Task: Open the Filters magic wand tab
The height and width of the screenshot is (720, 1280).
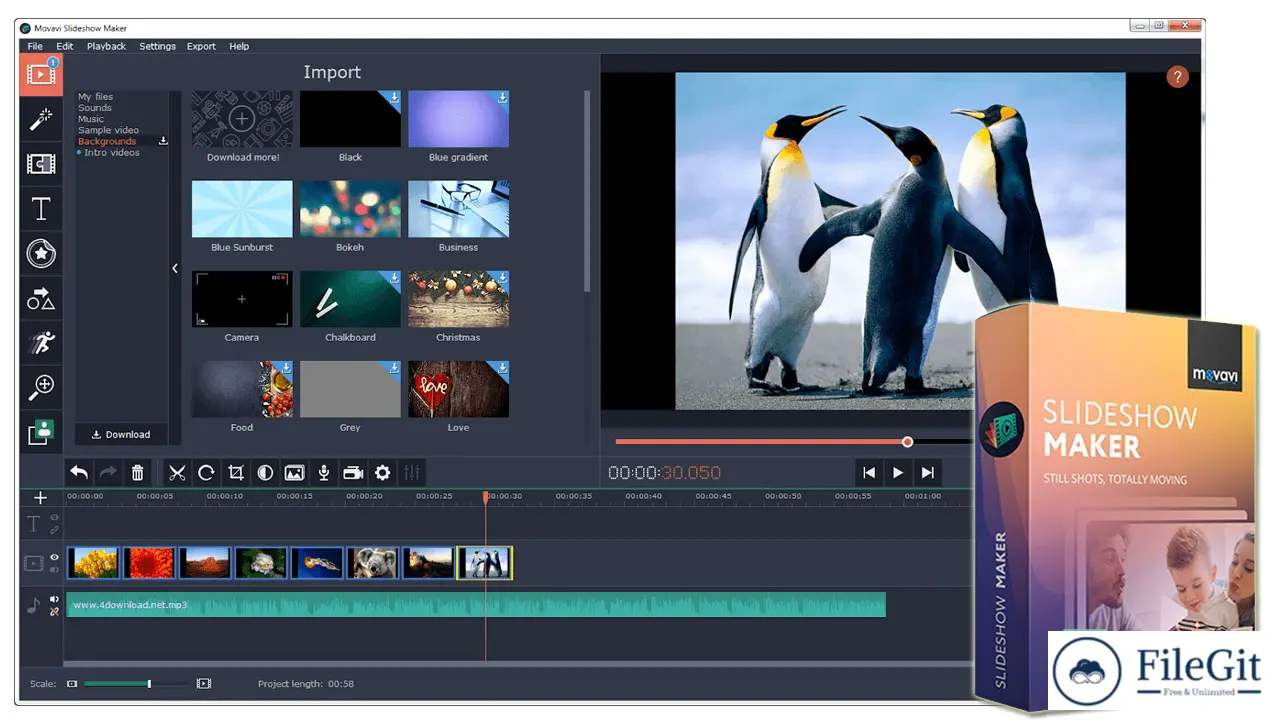Action: (x=41, y=119)
